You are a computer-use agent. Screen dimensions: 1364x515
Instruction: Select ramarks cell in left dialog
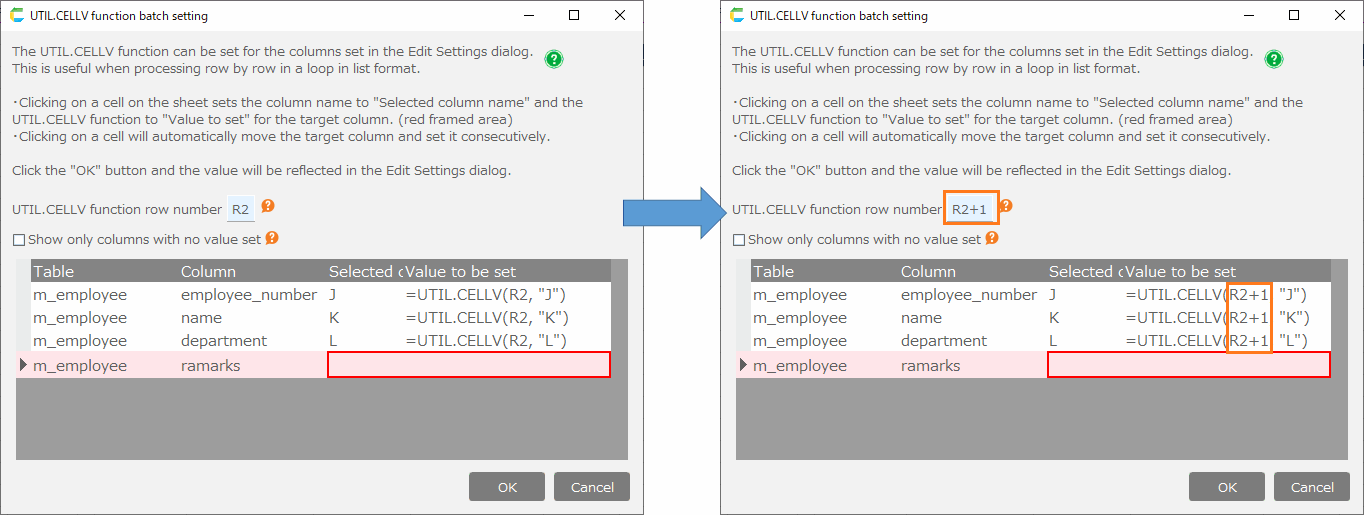[252, 365]
